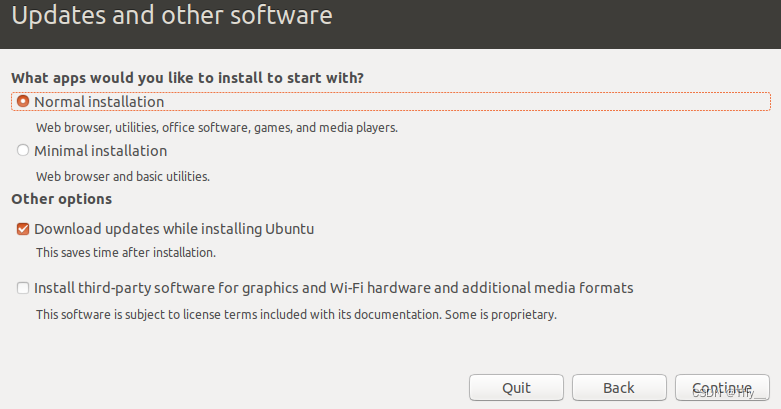Image resolution: width=781 pixels, height=409 pixels.
Task: Click the third-party software for graphics label
Action: [334, 288]
